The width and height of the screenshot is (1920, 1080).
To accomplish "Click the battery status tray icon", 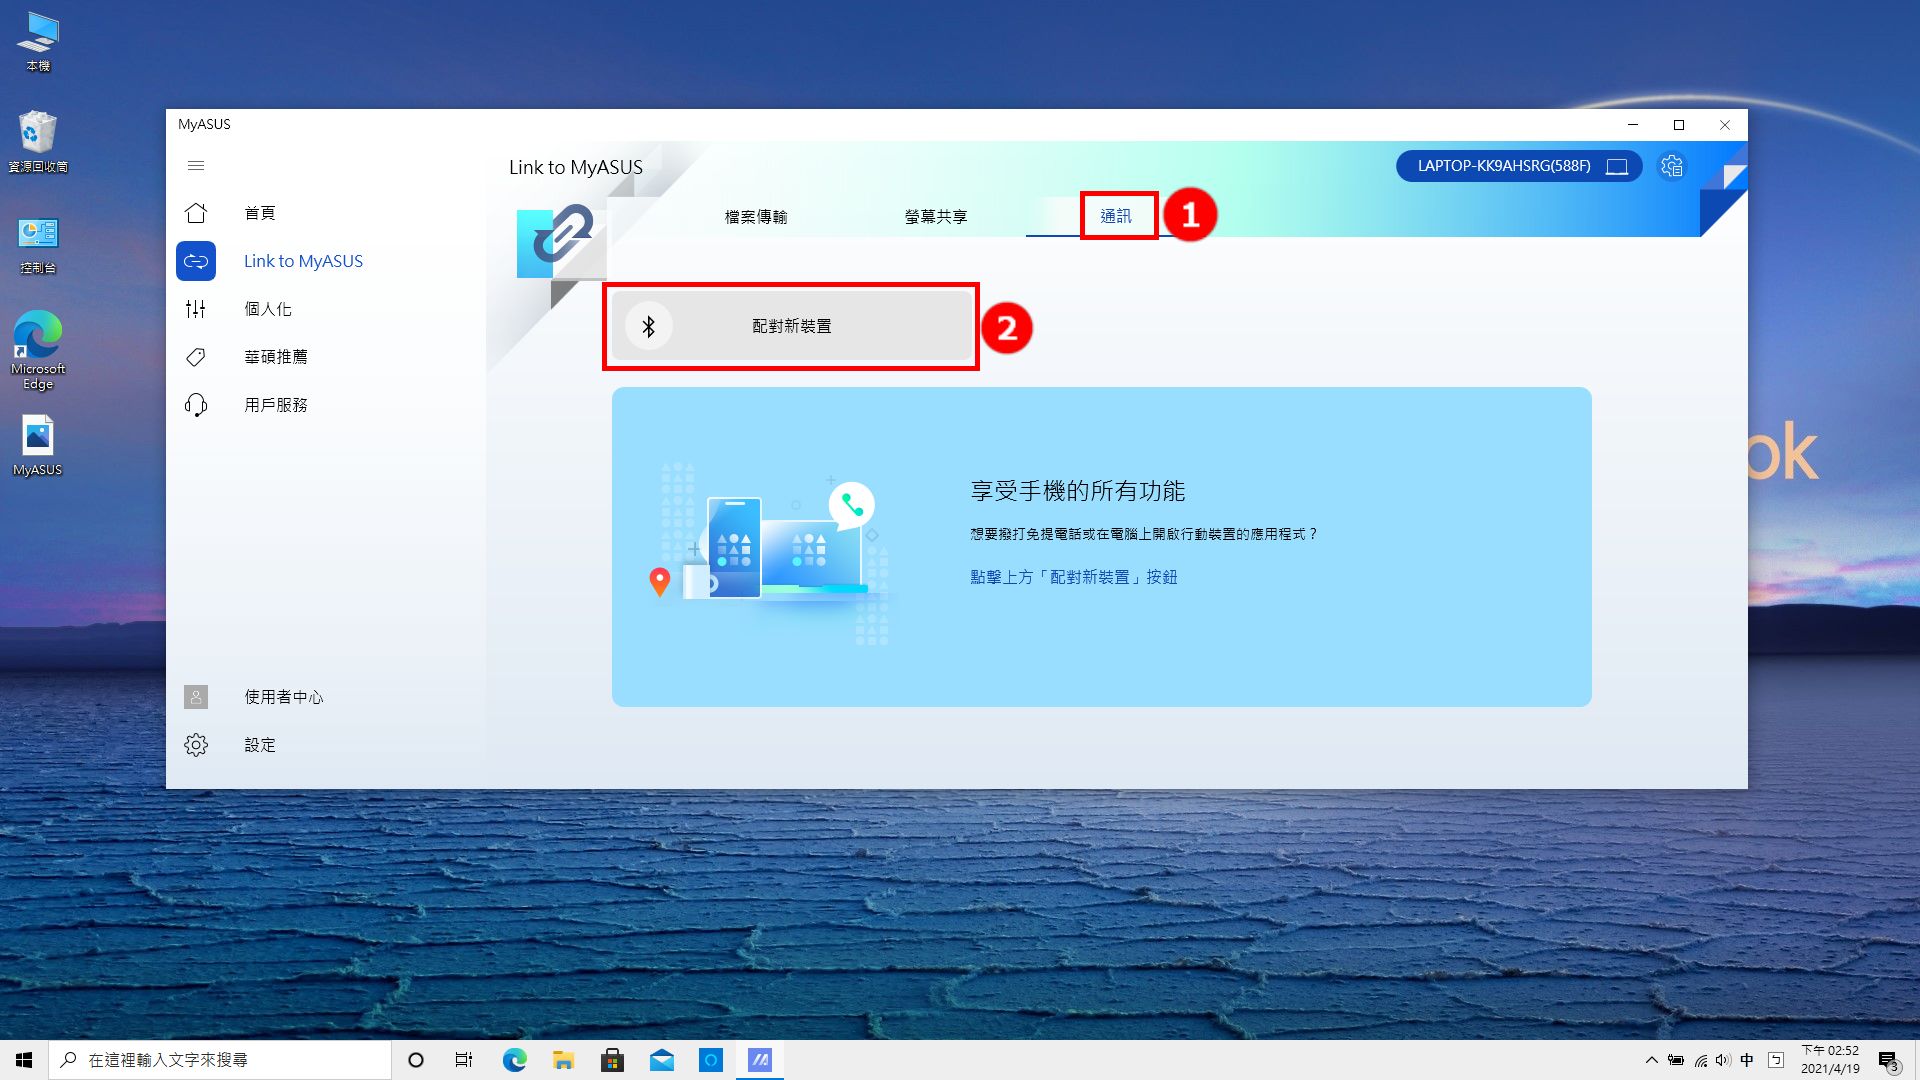I will coord(1677,1060).
